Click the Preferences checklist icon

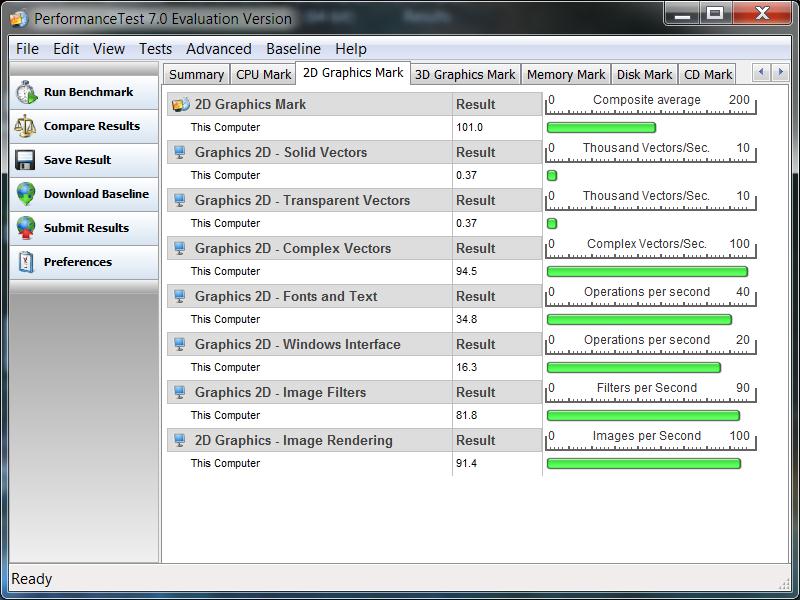[26, 262]
